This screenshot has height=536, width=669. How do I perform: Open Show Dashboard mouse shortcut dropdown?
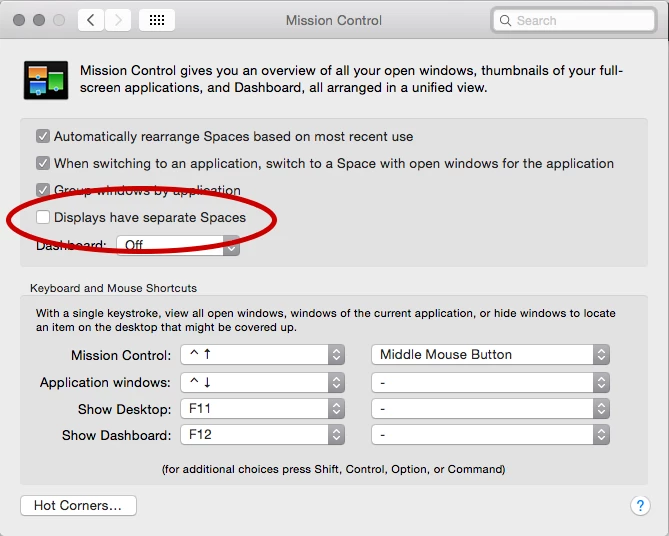click(490, 435)
